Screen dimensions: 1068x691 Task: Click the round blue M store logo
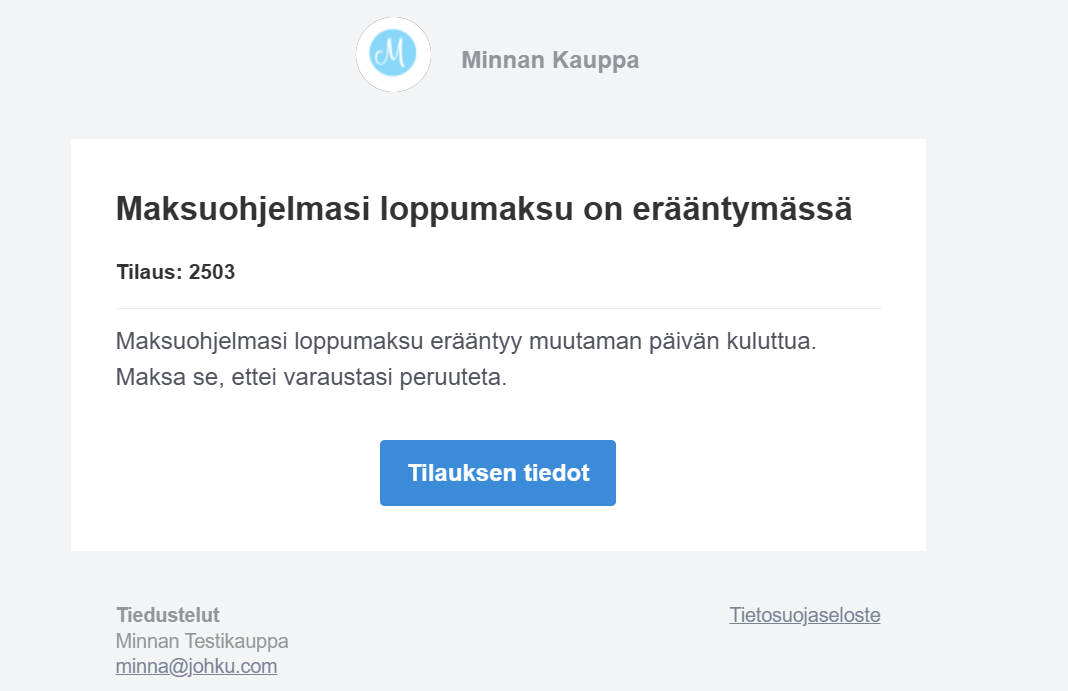pos(393,54)
